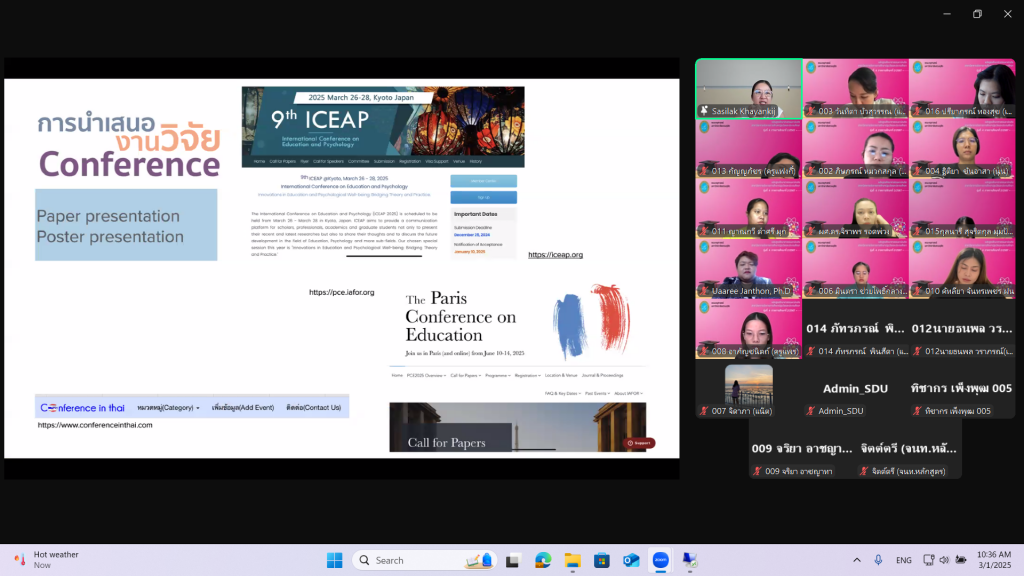Select Sasilak Khayankij's video tile
The image size is (1024, 576).
[x=749, y=89]
